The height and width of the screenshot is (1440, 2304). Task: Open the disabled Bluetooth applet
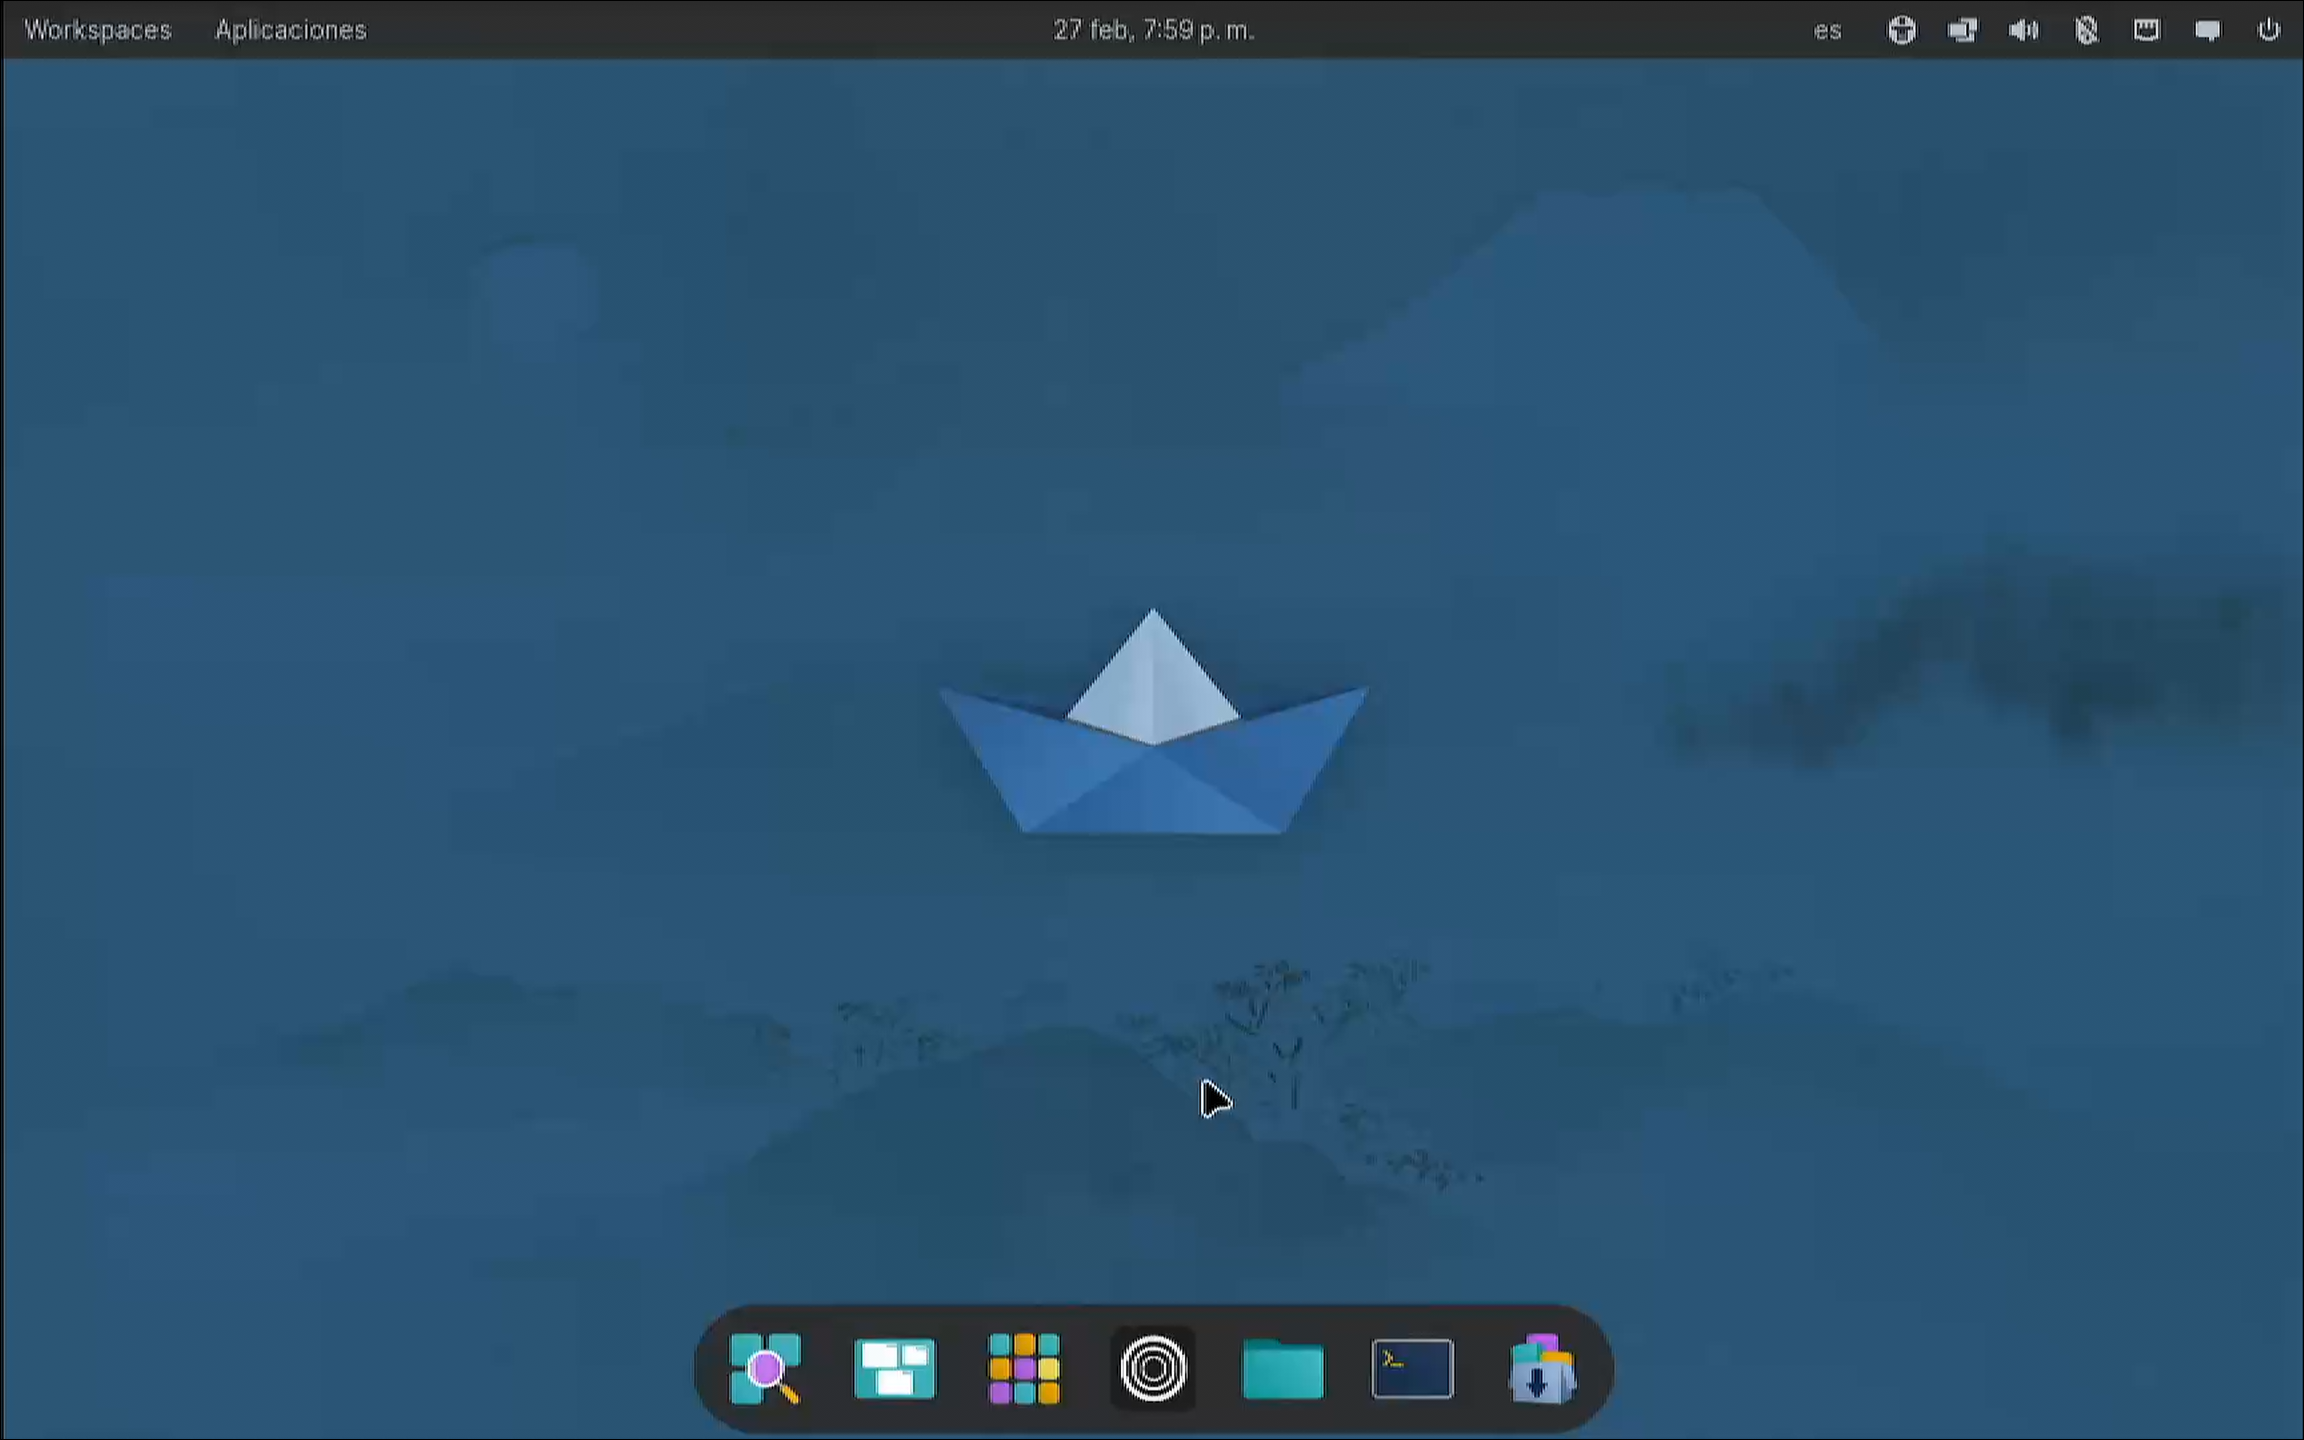2086,30
